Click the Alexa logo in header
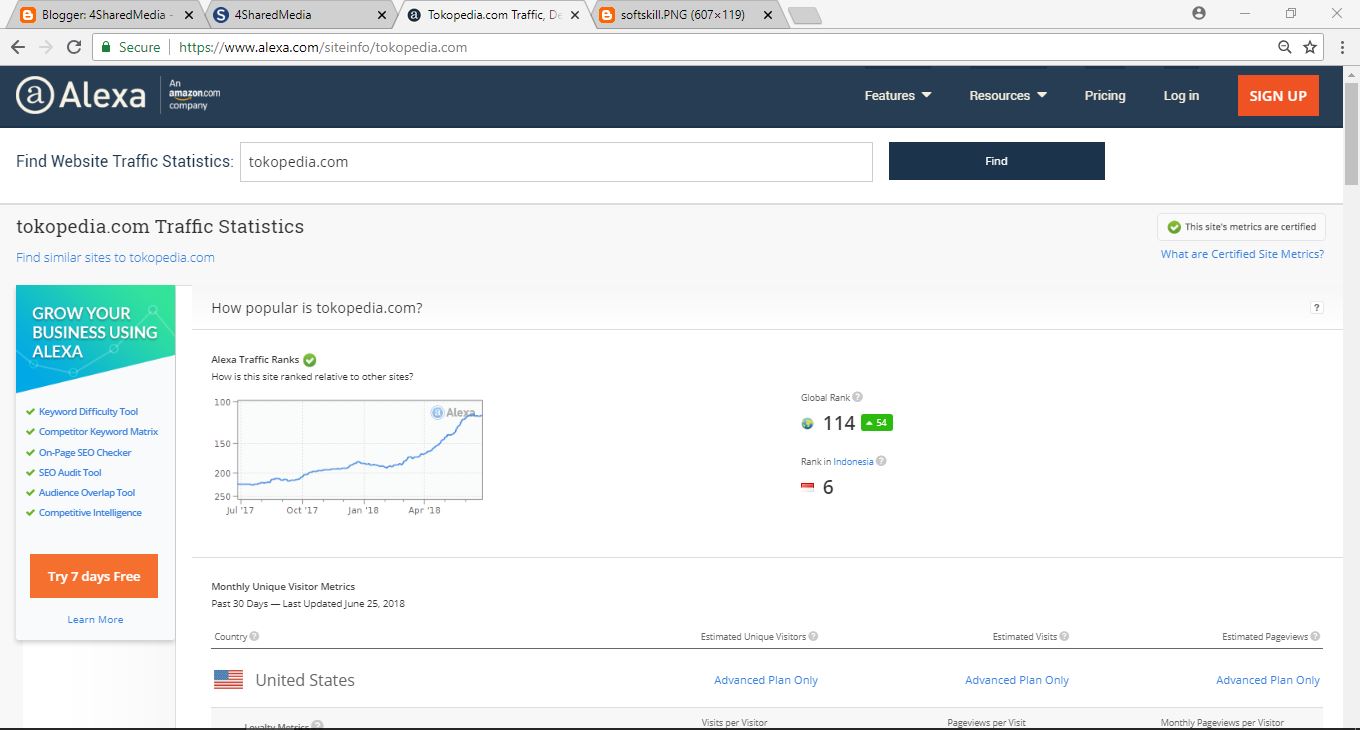1360x730 pixels. coord(81,96)
